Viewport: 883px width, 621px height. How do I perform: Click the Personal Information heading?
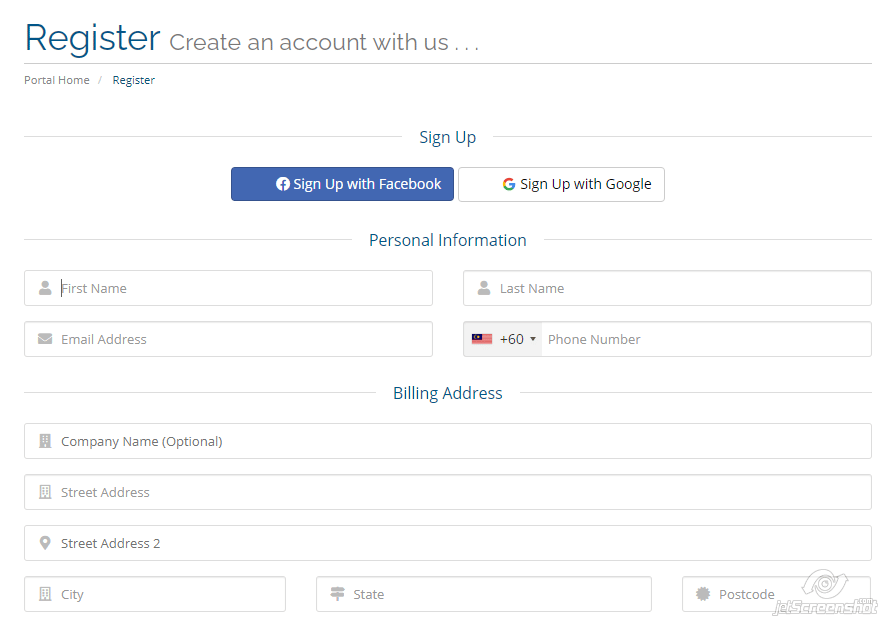point(448,240)
